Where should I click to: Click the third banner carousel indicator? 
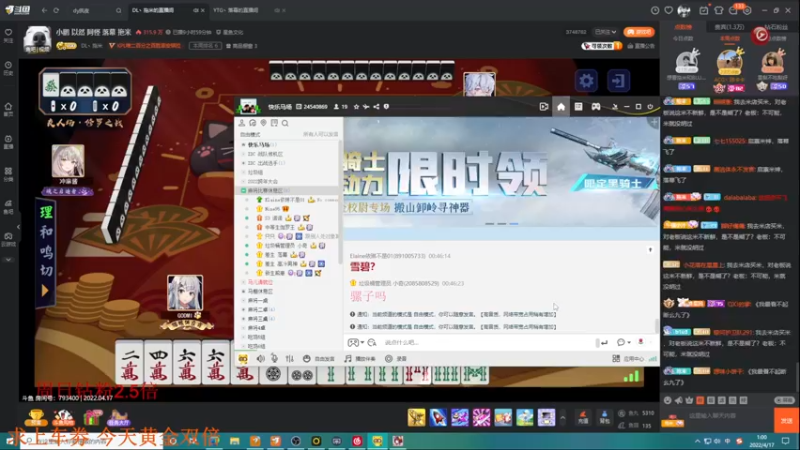[514, 223]
